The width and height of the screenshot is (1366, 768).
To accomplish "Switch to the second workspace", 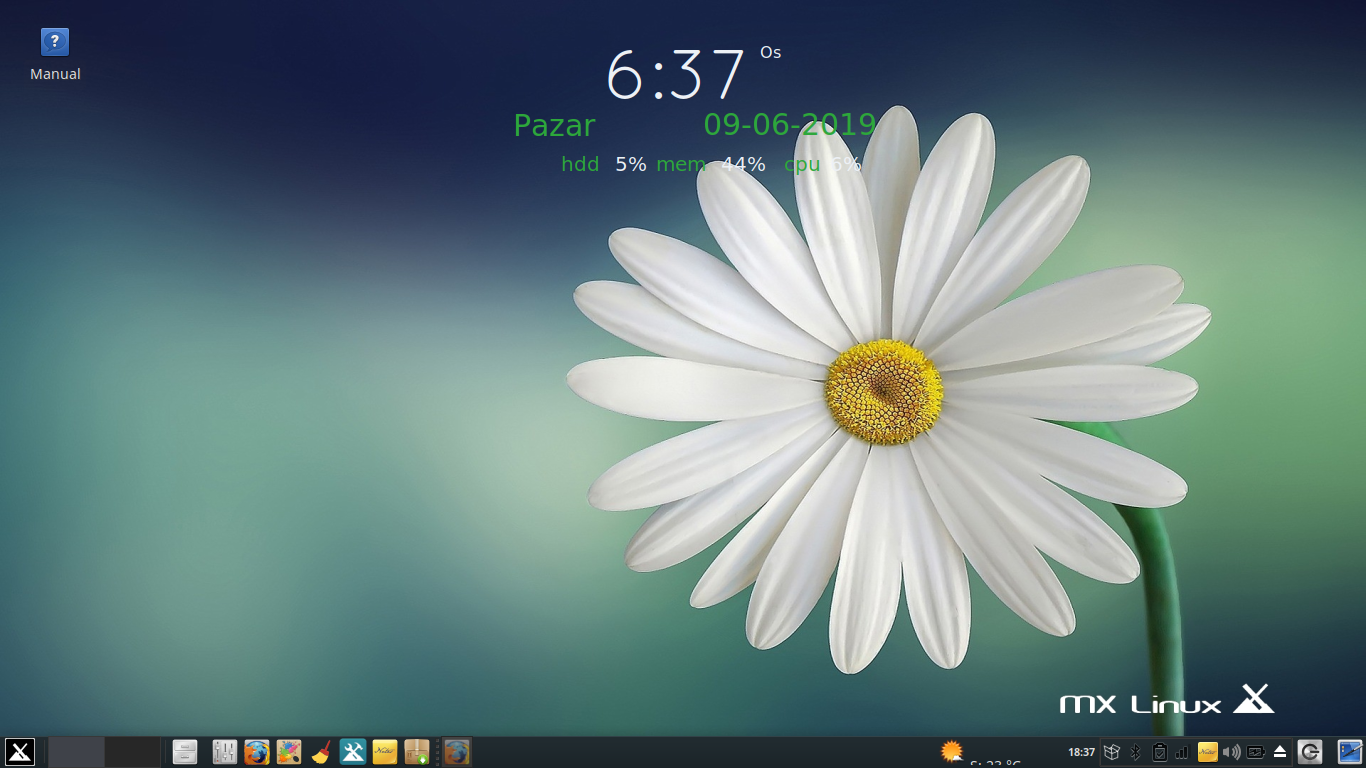I will [x=133, y=752].
